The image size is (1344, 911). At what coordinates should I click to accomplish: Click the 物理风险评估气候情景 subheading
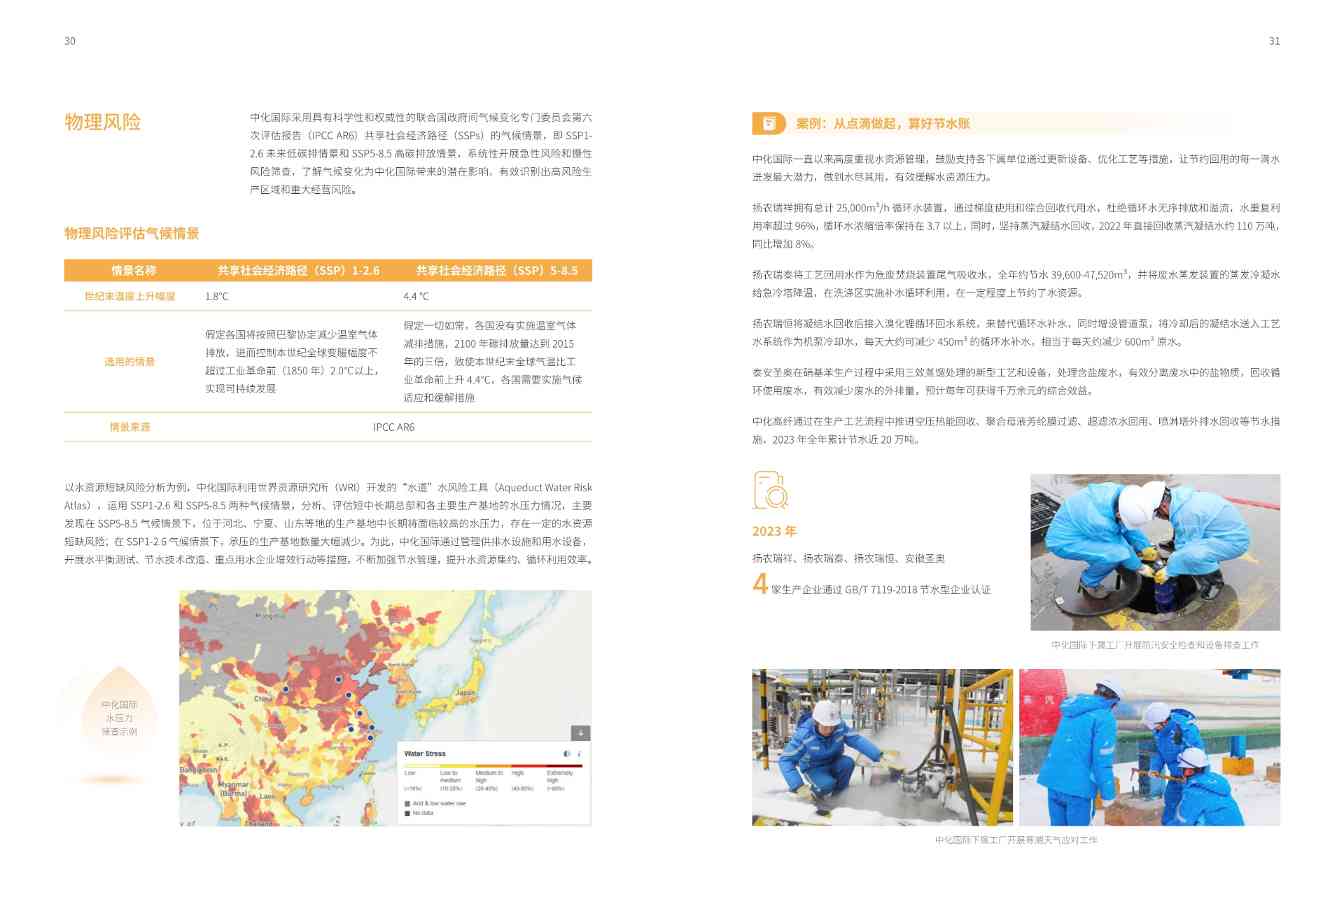[x=132, y=233]
